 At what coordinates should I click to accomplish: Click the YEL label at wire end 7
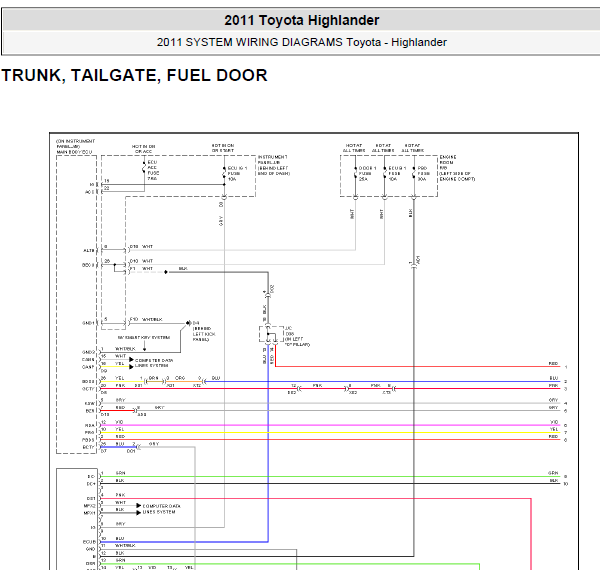point(554,429)
